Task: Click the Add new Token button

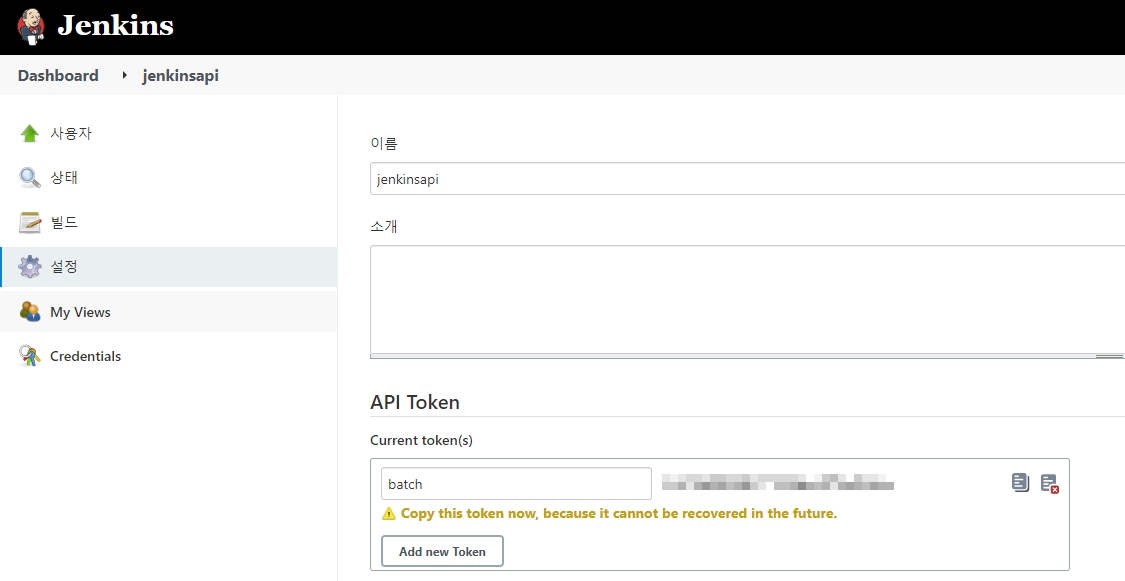Action: click(x=442, y=551)
